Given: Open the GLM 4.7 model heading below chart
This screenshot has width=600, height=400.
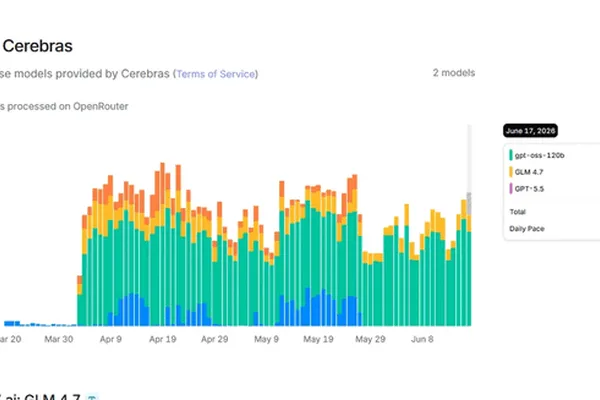Looking at the screenshot, I should click(42, 397).
